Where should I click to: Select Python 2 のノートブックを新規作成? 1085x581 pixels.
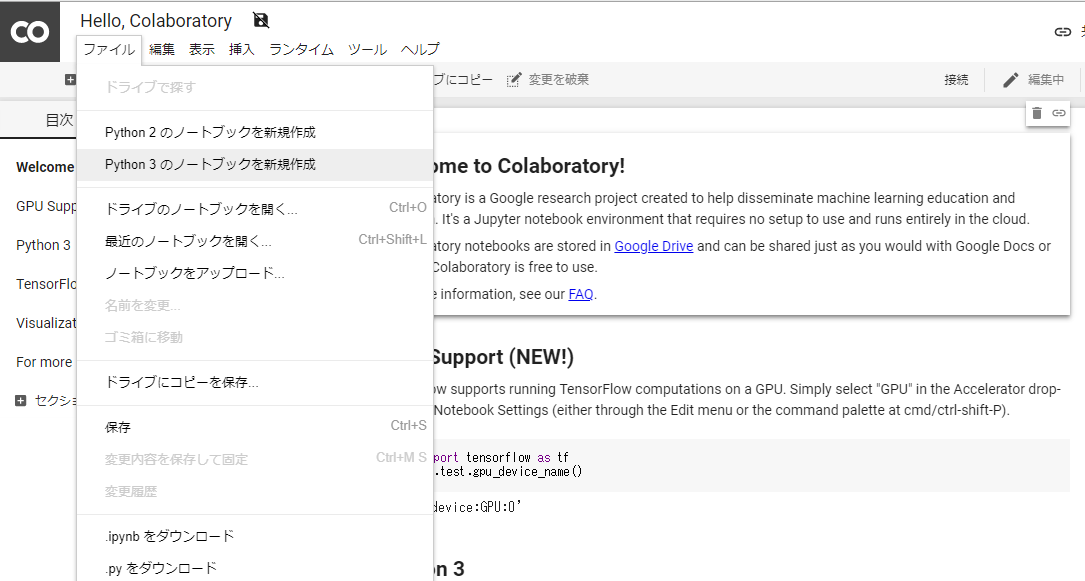click(x=255, y=132)
